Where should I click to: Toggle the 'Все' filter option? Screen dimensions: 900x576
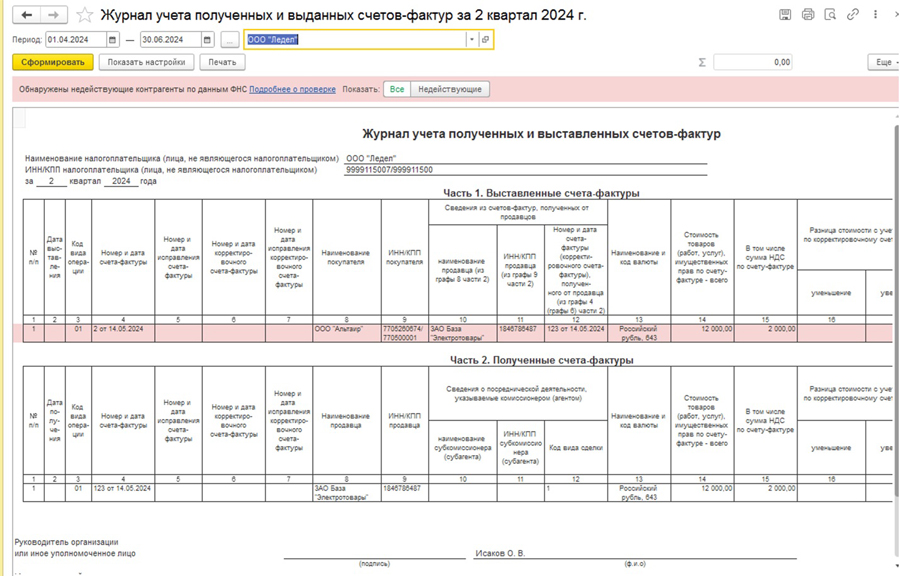[397, 89]
